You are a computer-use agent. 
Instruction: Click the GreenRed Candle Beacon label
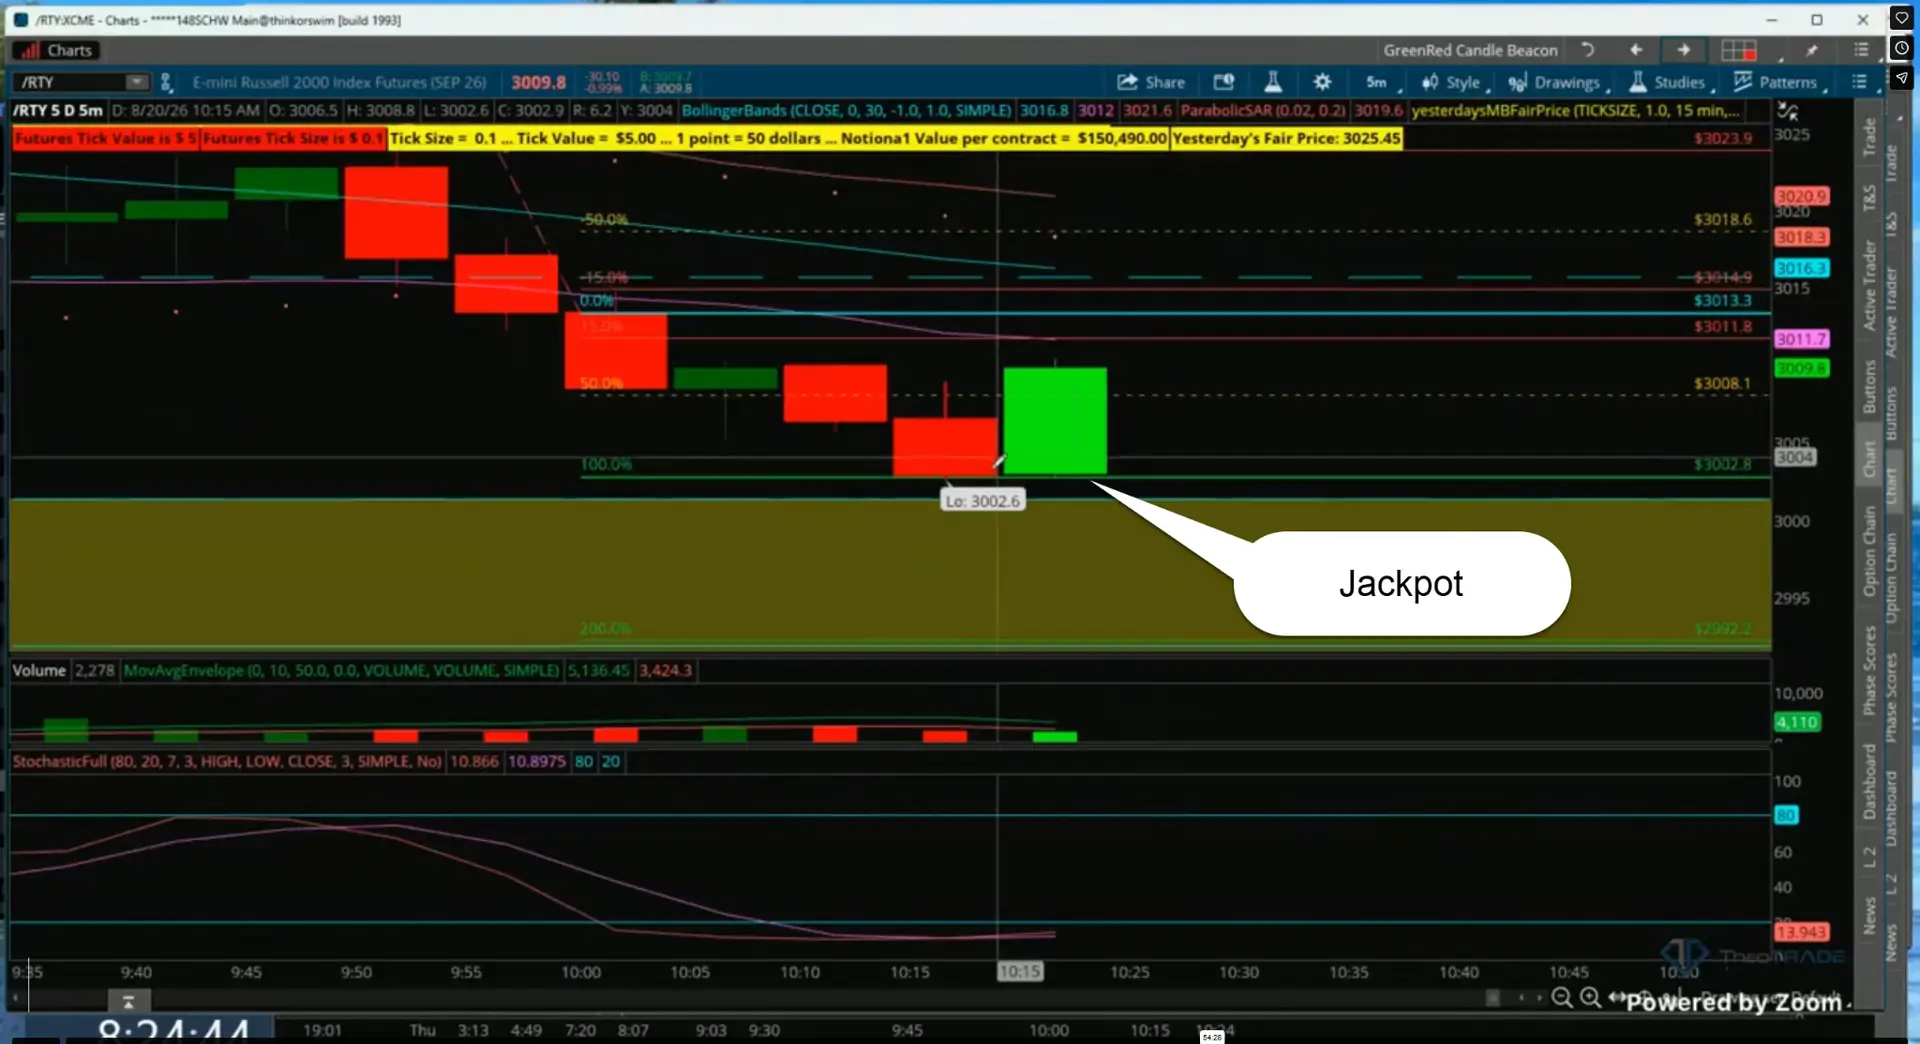click(1470, 50)
